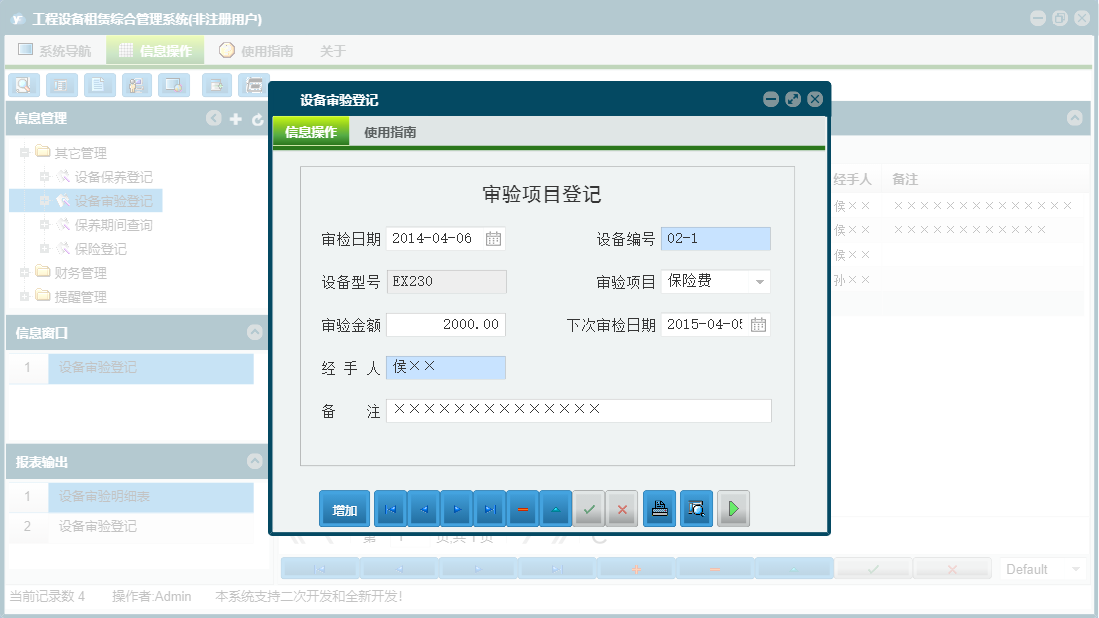Click the magnifier search icon in top toolbar

pos(23,85)
